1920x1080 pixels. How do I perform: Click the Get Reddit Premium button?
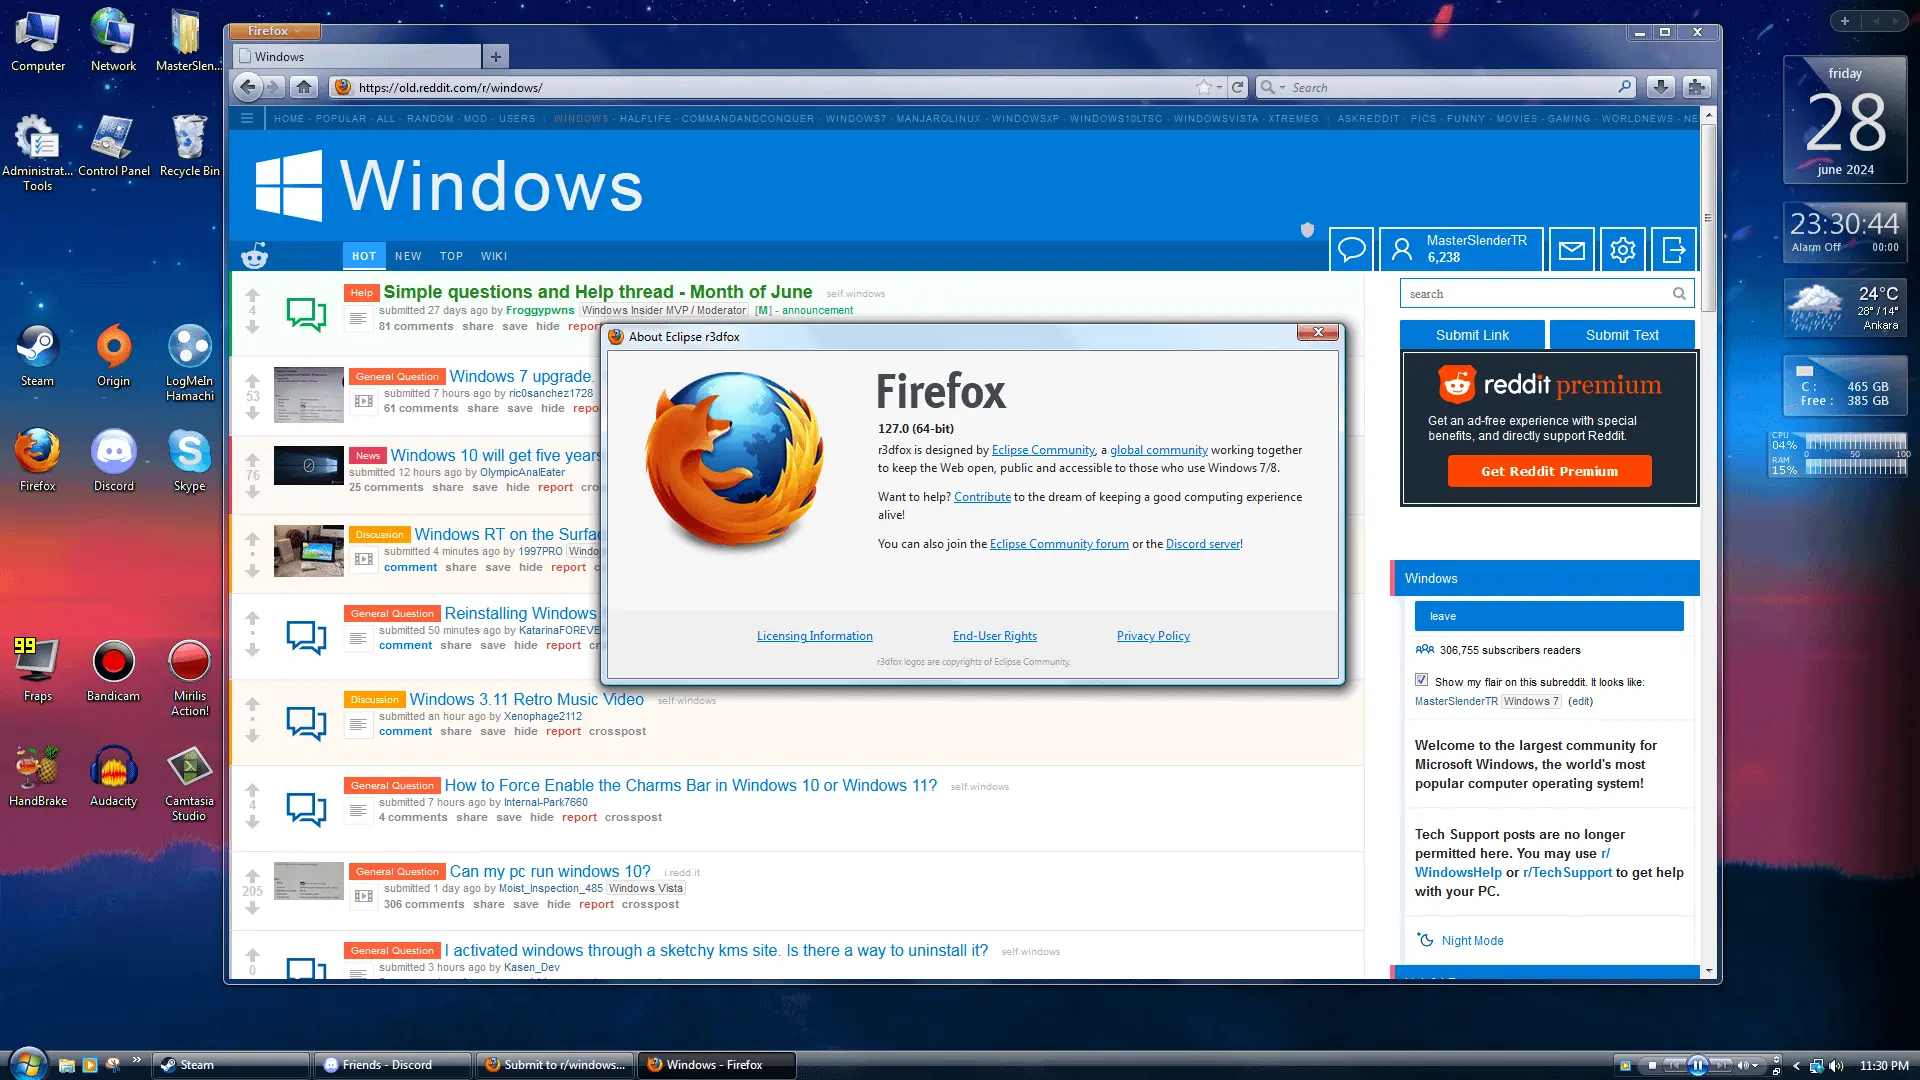(x=1549, y=471)
